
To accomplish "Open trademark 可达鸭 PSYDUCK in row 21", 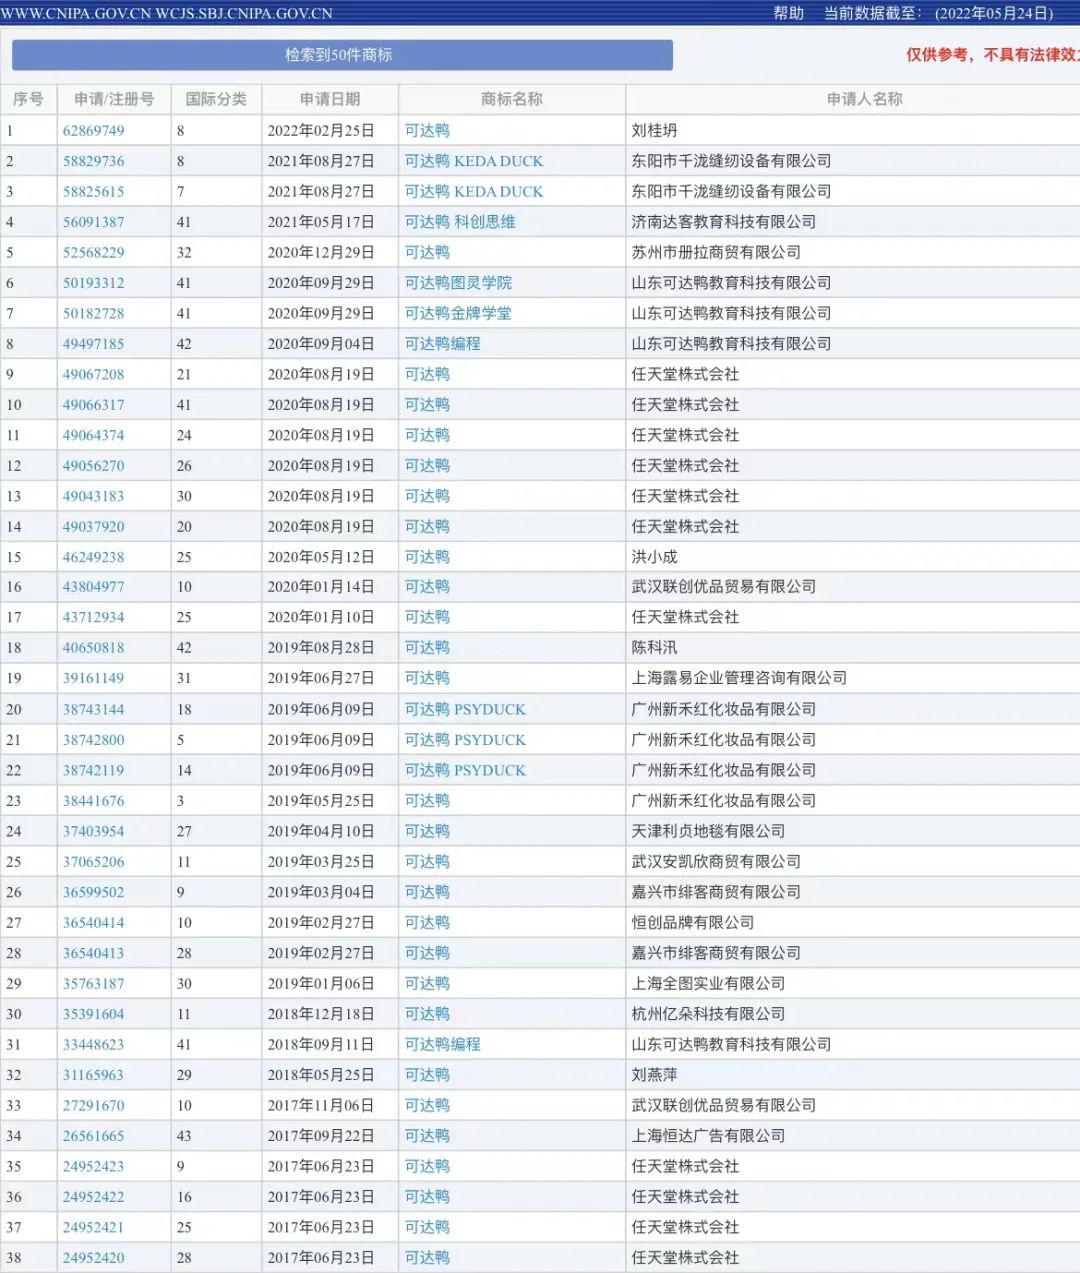I will pos(465,740).
